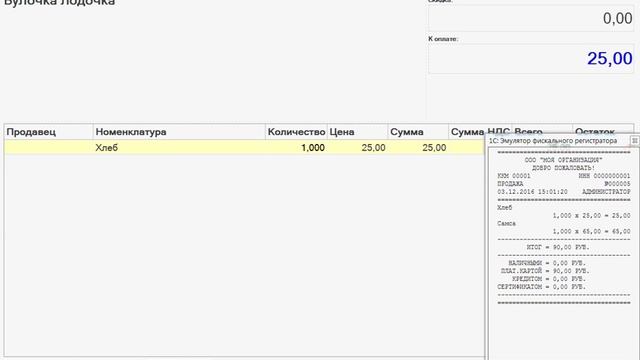
Task: Click 'НАЛИЧНЫМИ = 0,00 РУБ.' receipt line
Action: tap(547, 263)
